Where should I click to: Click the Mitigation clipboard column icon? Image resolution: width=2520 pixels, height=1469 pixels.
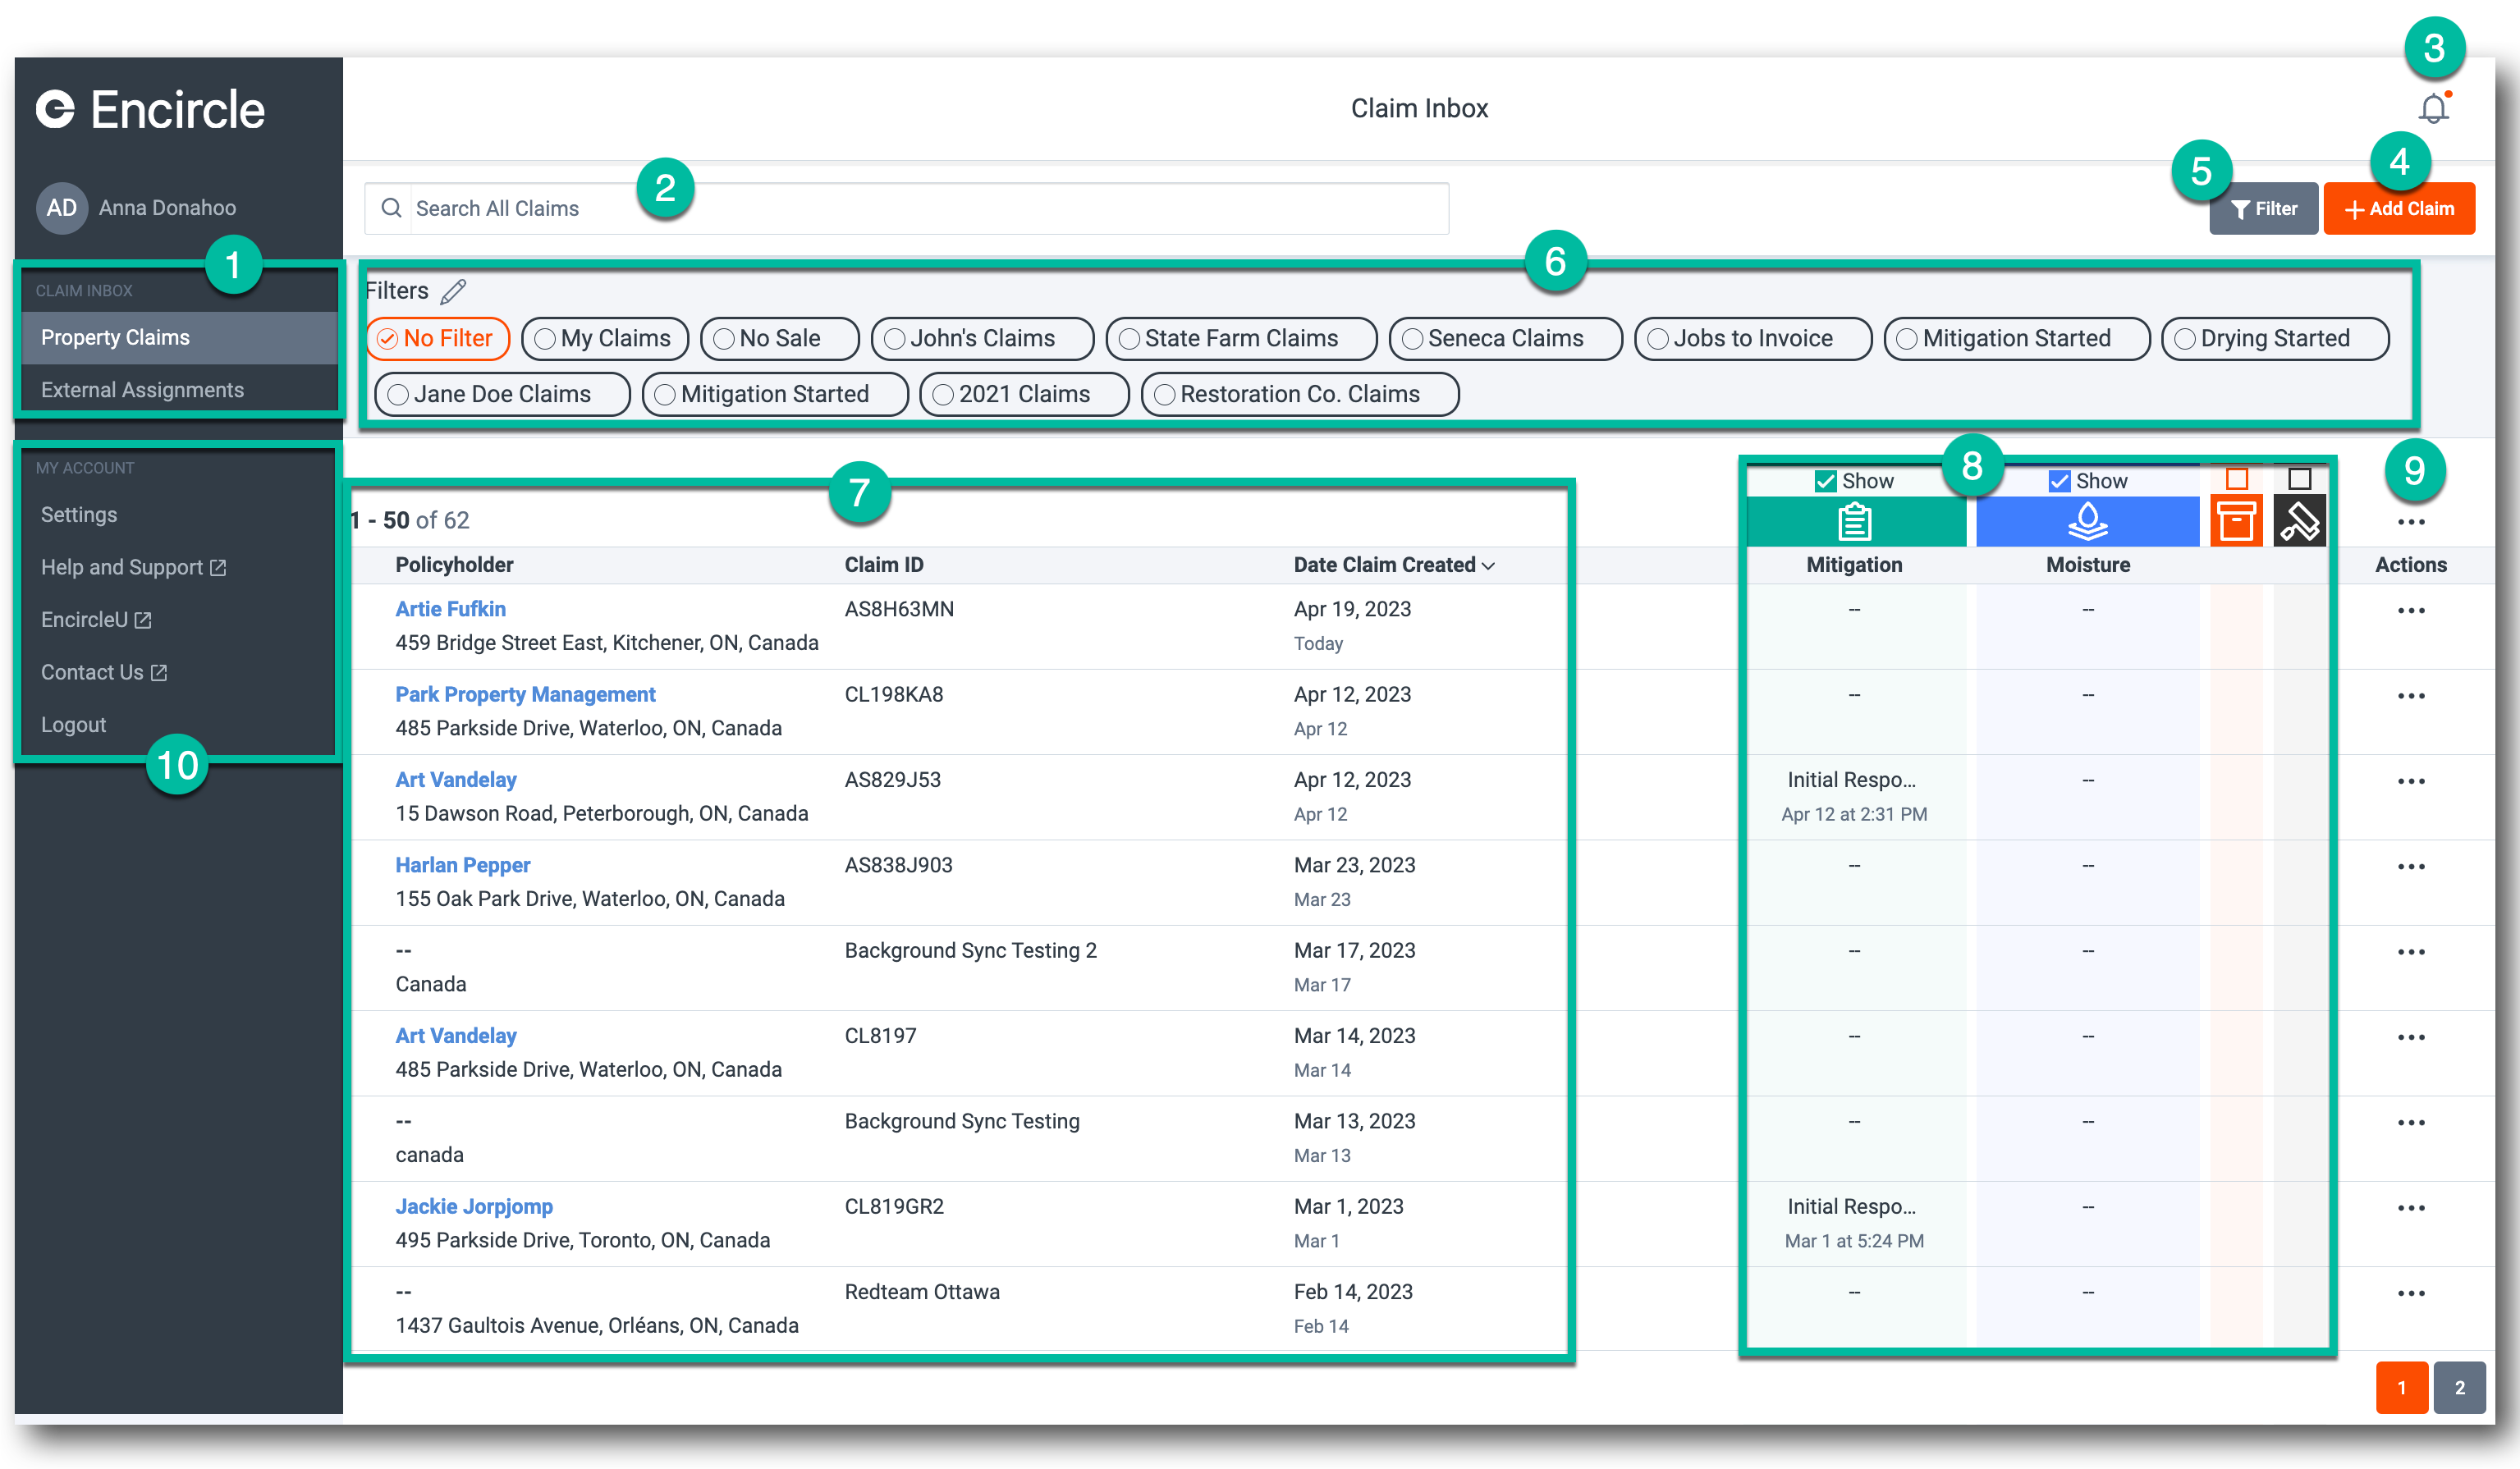[1854, 521]
